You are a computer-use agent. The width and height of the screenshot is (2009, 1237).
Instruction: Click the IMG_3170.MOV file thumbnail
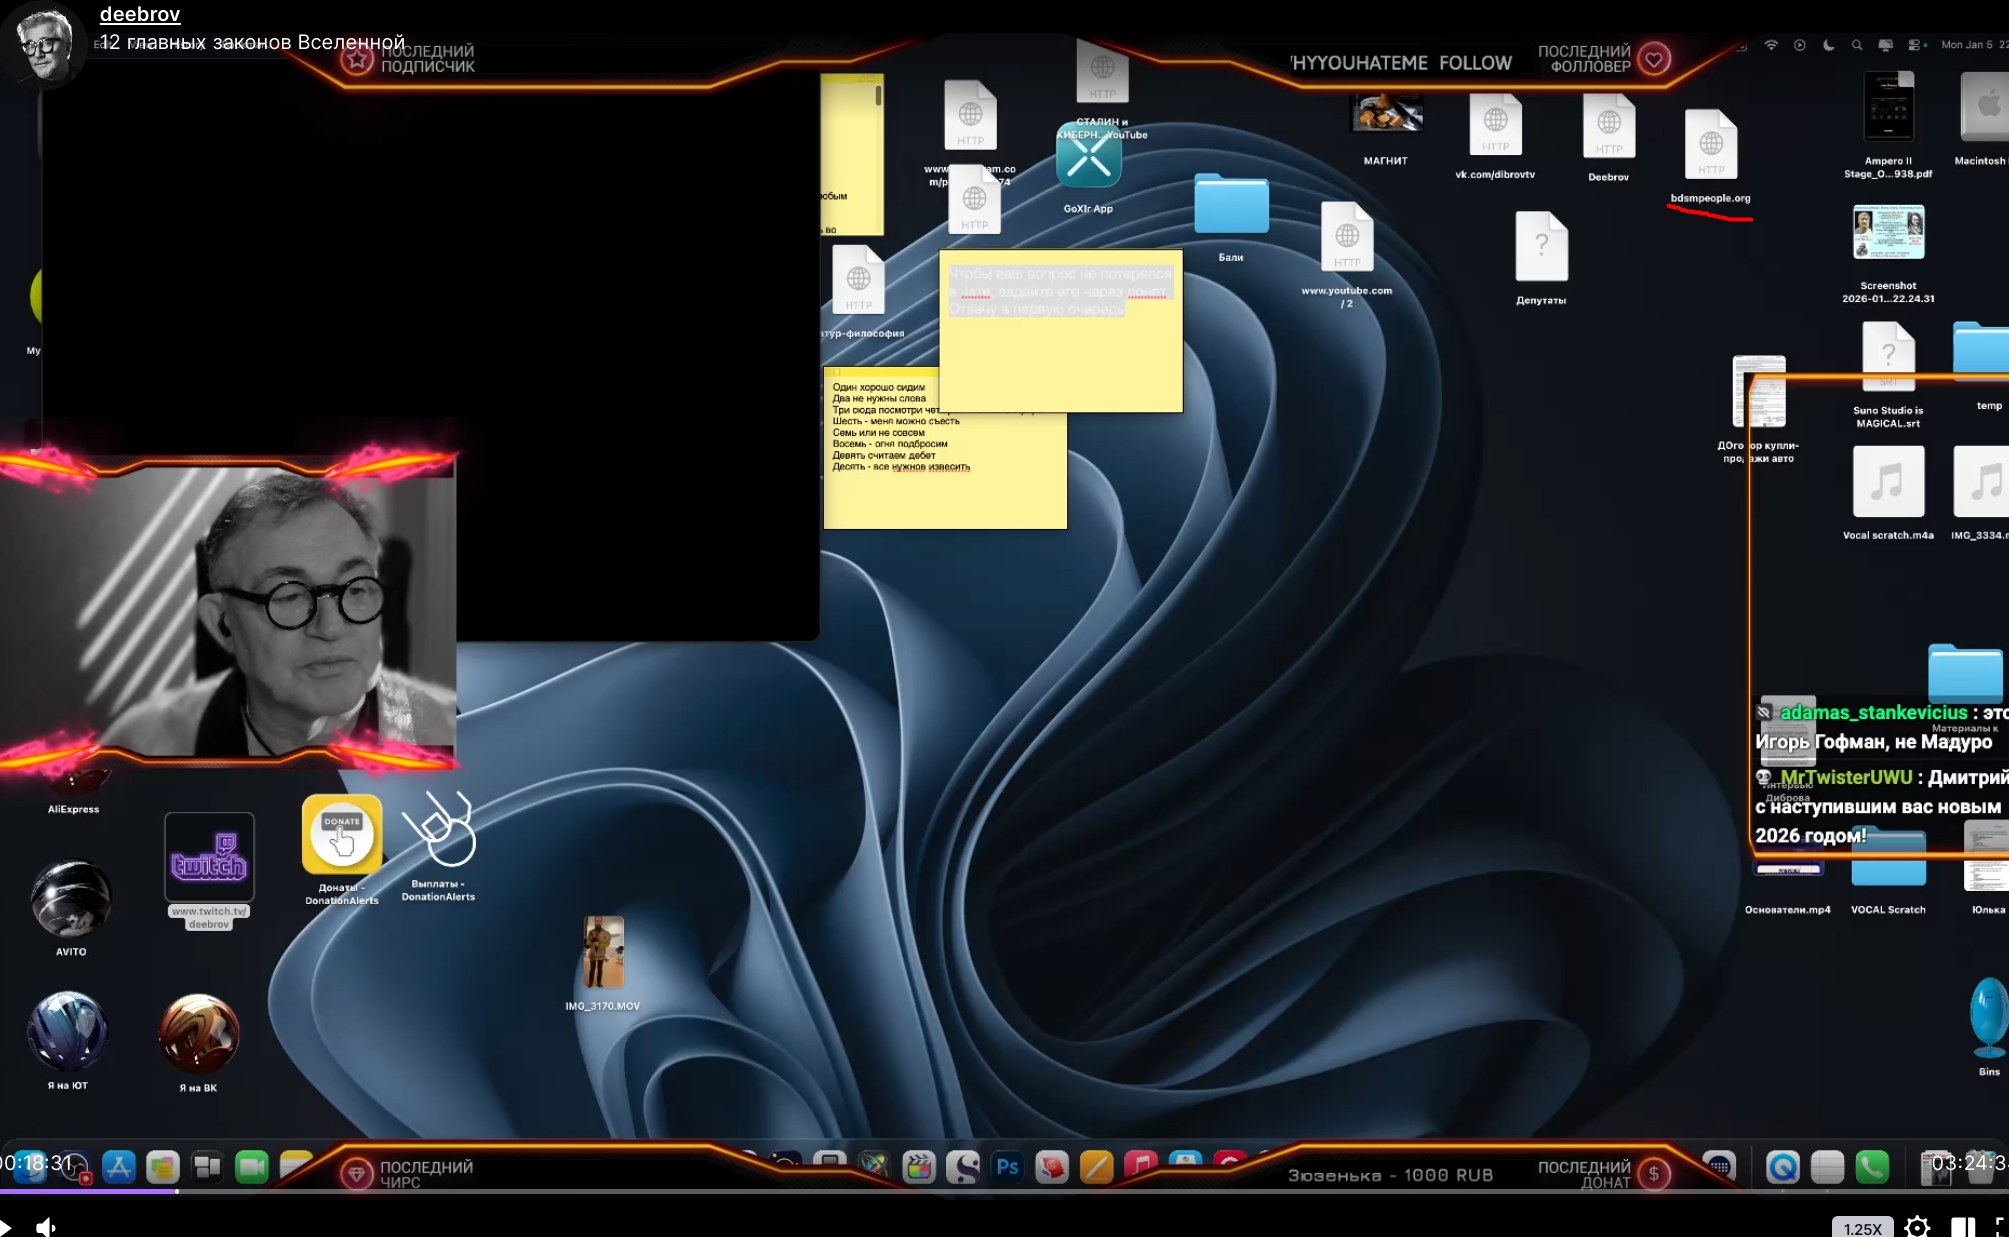coord(603,953)
